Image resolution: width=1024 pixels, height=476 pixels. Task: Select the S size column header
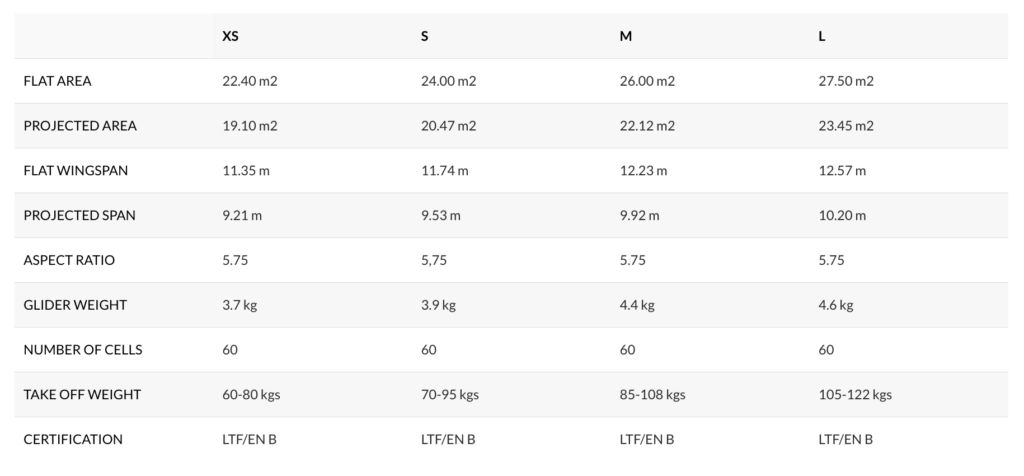[x=424, y=37]
